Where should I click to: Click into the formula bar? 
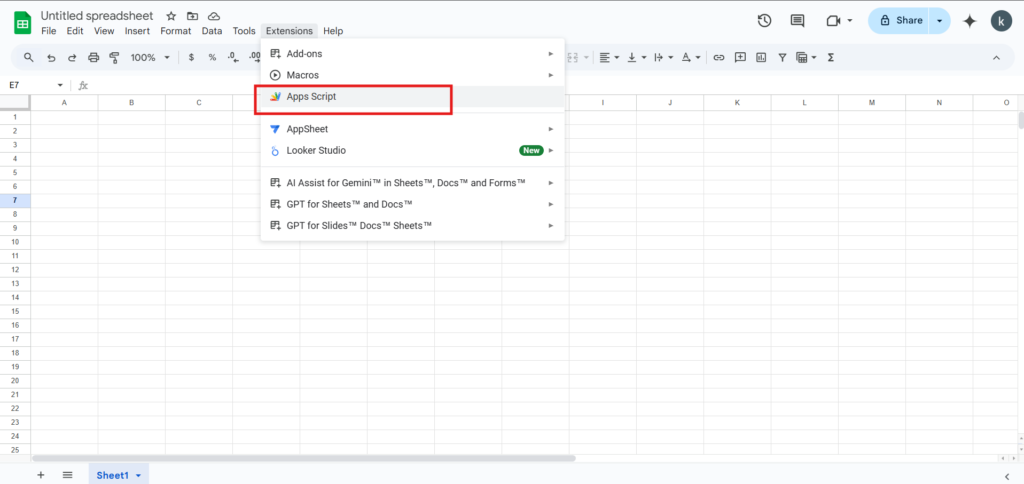pos(555,86)
